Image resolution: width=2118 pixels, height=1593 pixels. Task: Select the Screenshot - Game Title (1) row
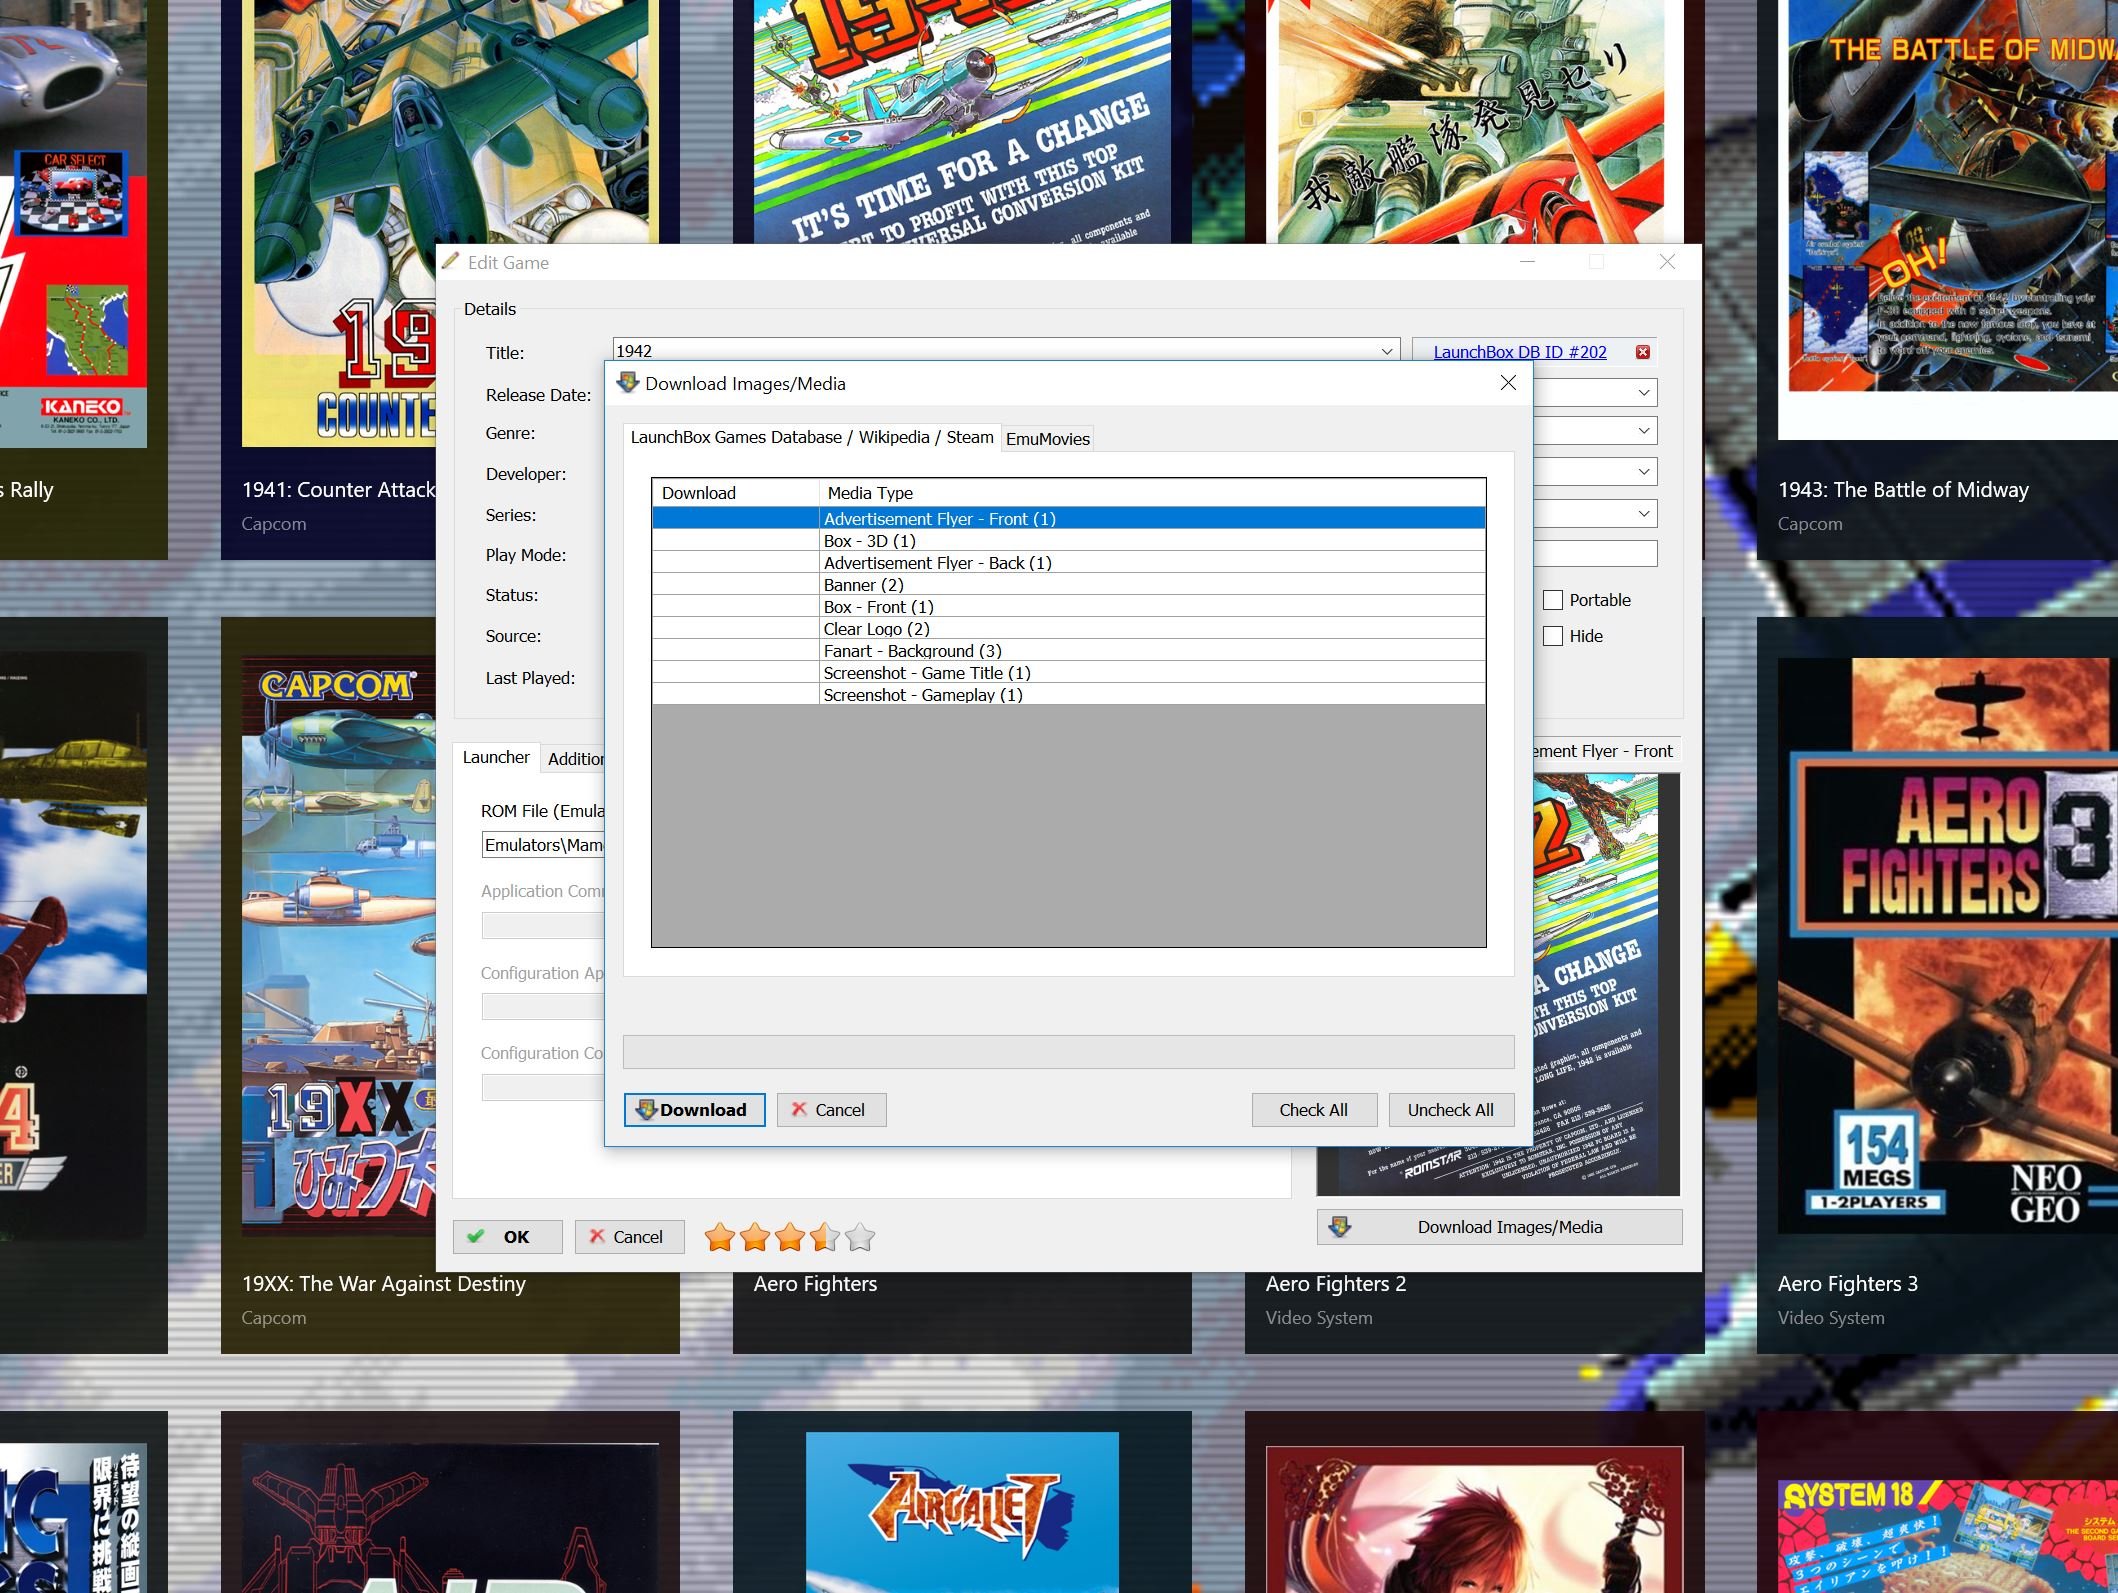pos(1068,673)
